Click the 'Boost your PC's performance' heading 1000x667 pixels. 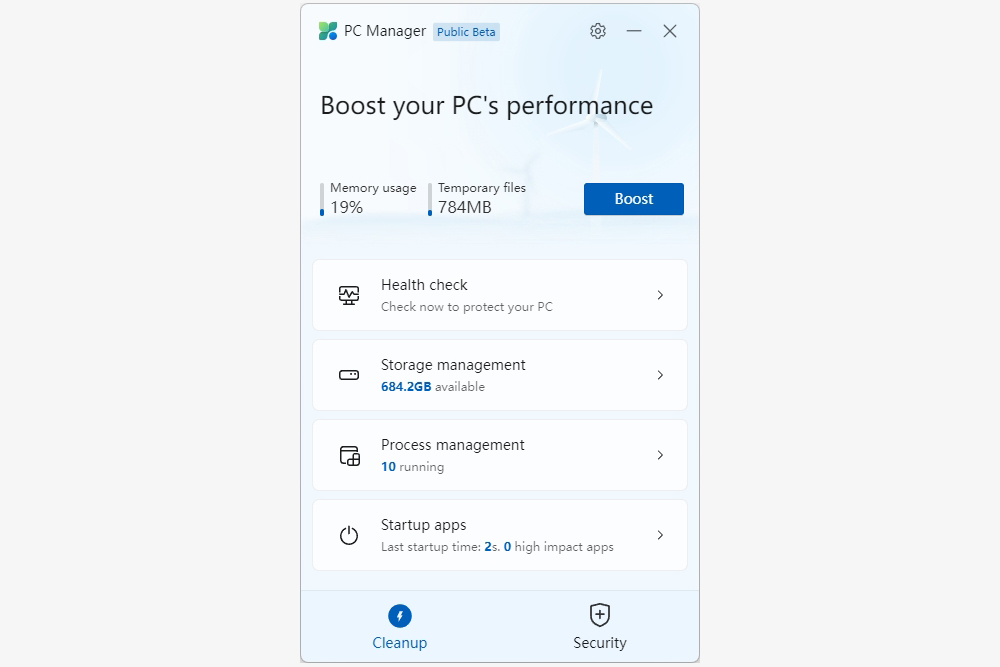click(x=487, y=106)
